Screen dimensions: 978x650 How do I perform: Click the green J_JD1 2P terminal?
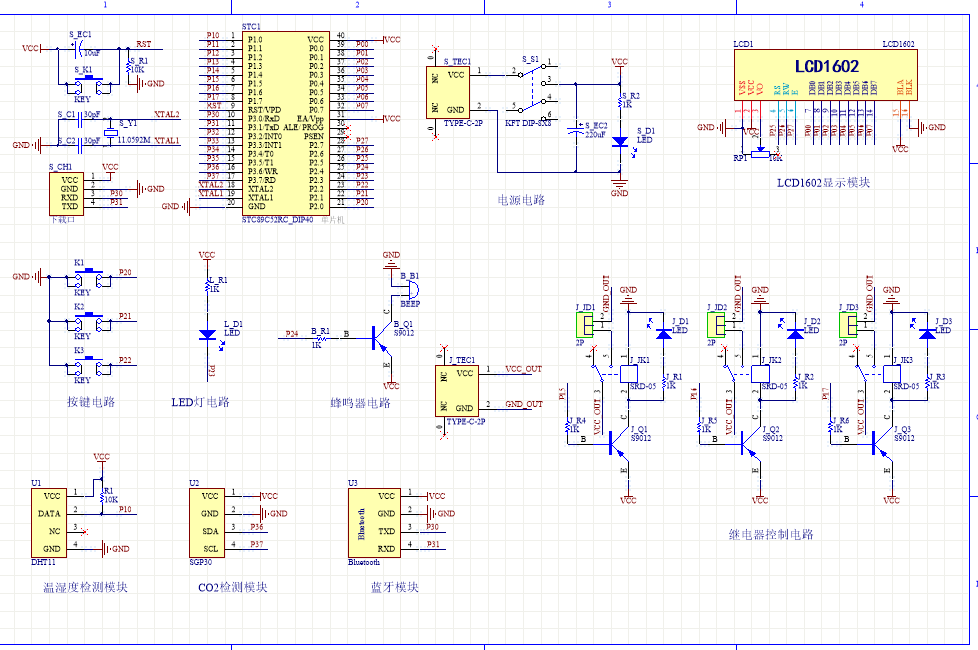(584, 325)
